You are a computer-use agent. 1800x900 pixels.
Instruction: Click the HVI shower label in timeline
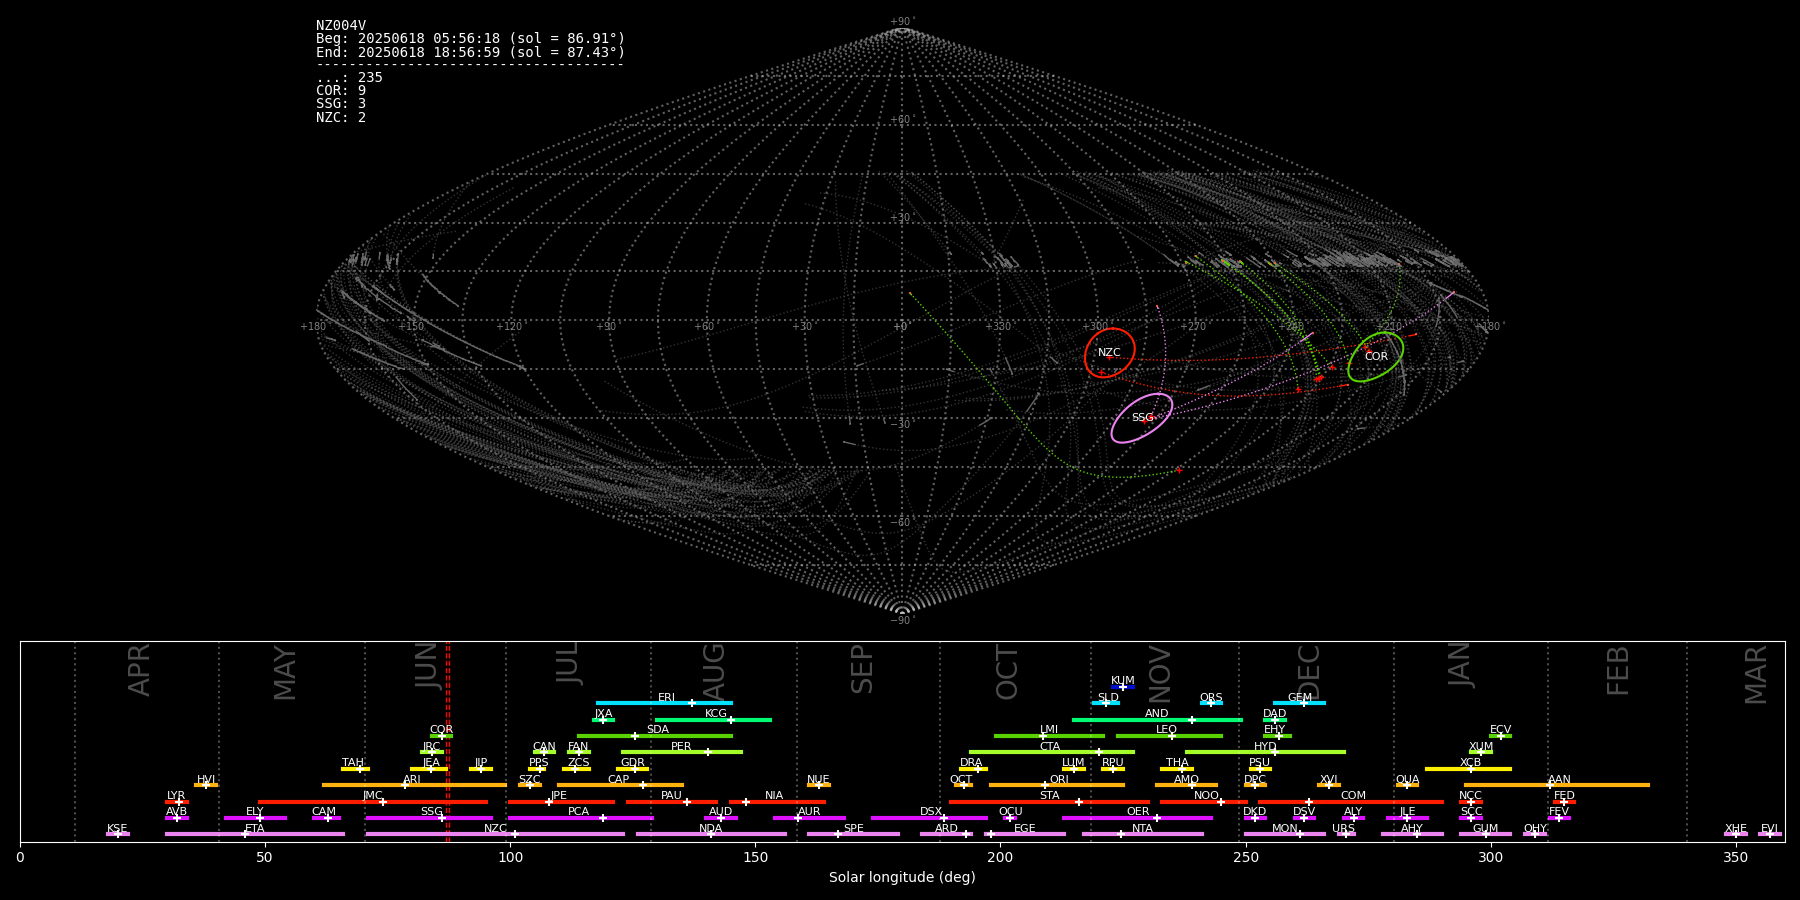pyautogui.click(x=206, y=780)
